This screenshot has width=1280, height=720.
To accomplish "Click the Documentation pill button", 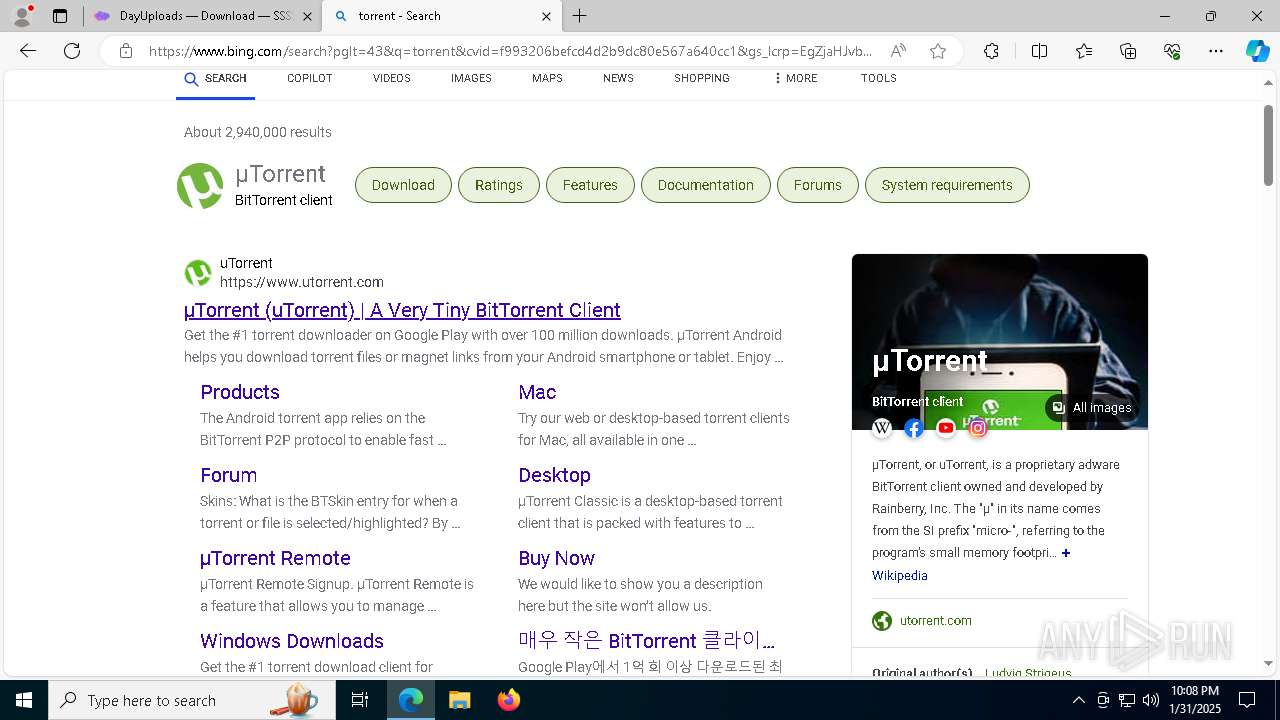I will [x=706, y=185].
